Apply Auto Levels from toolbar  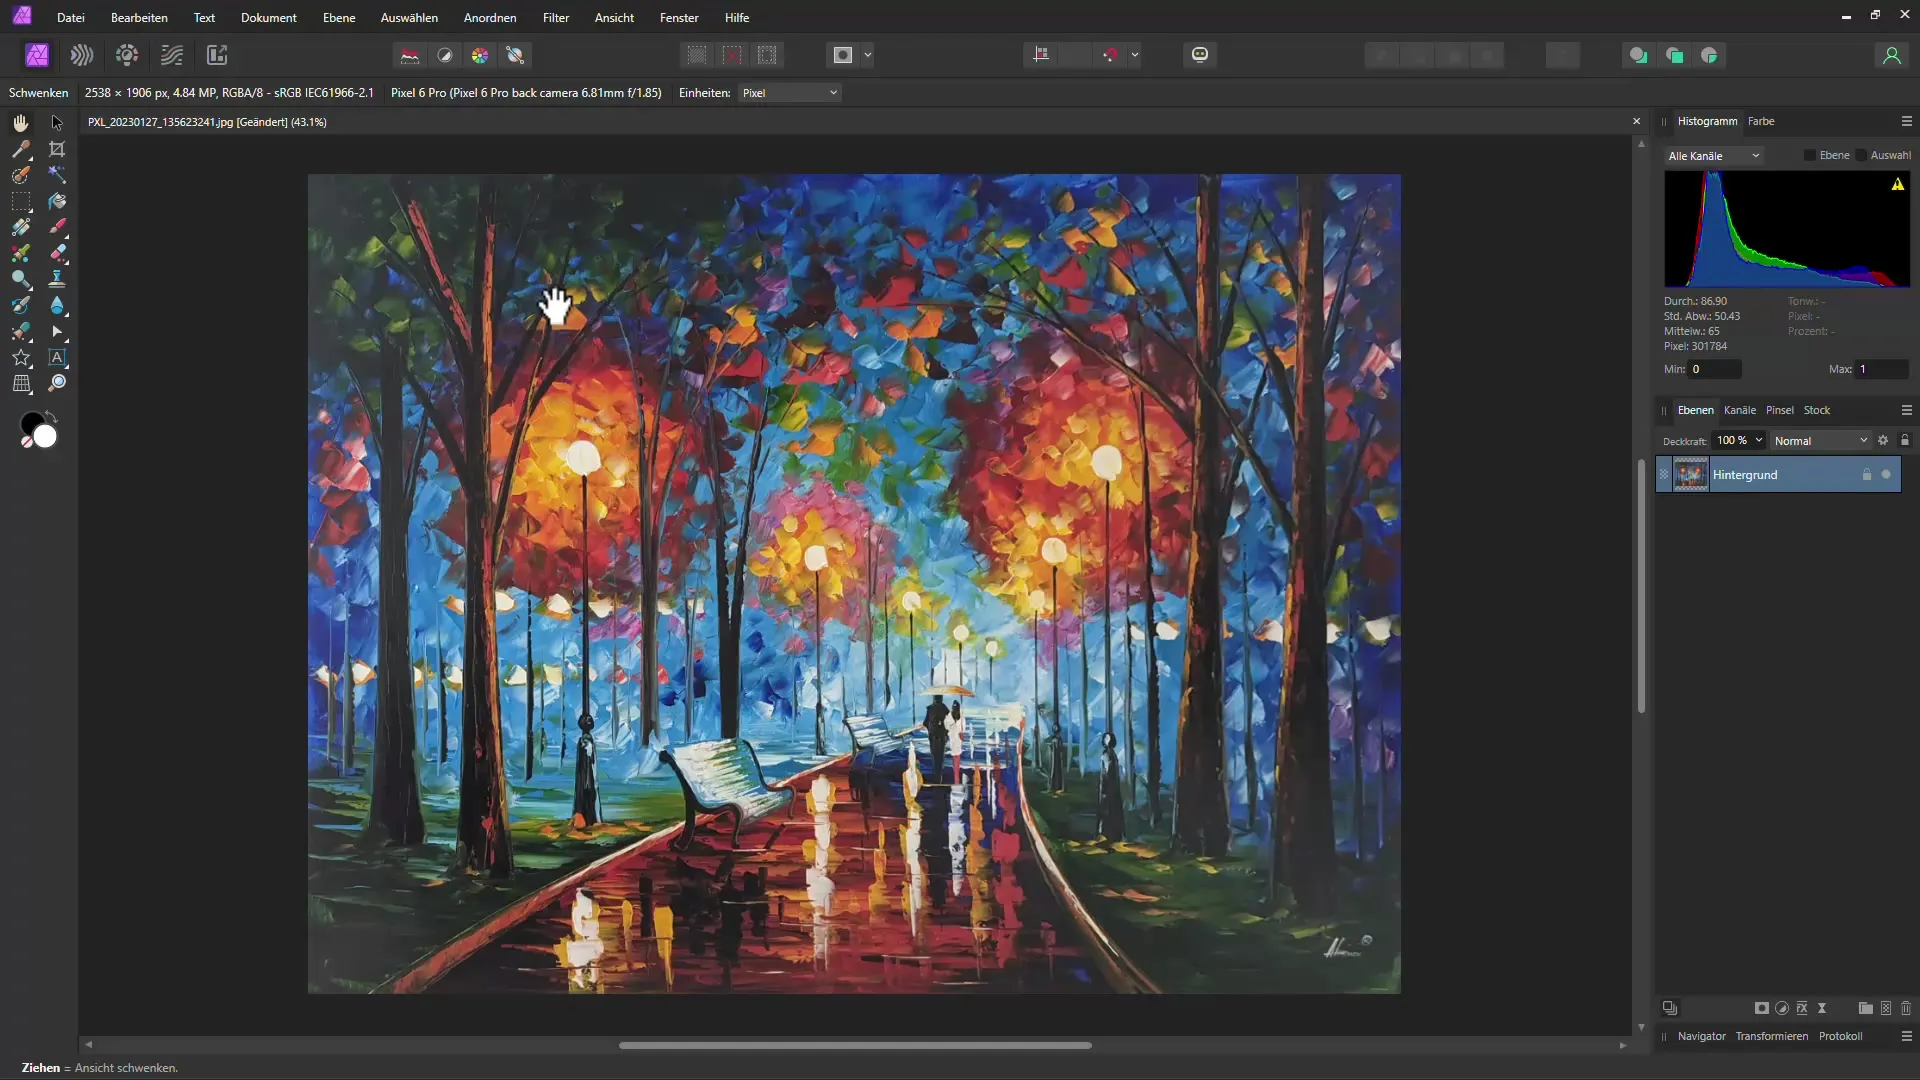click(x=410, y=55)
